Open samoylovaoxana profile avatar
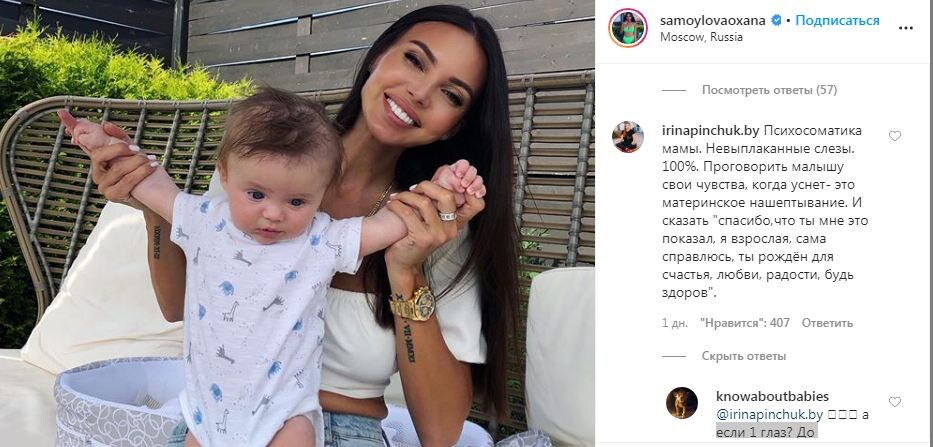The image size is (933, 447). coord(627,28)
